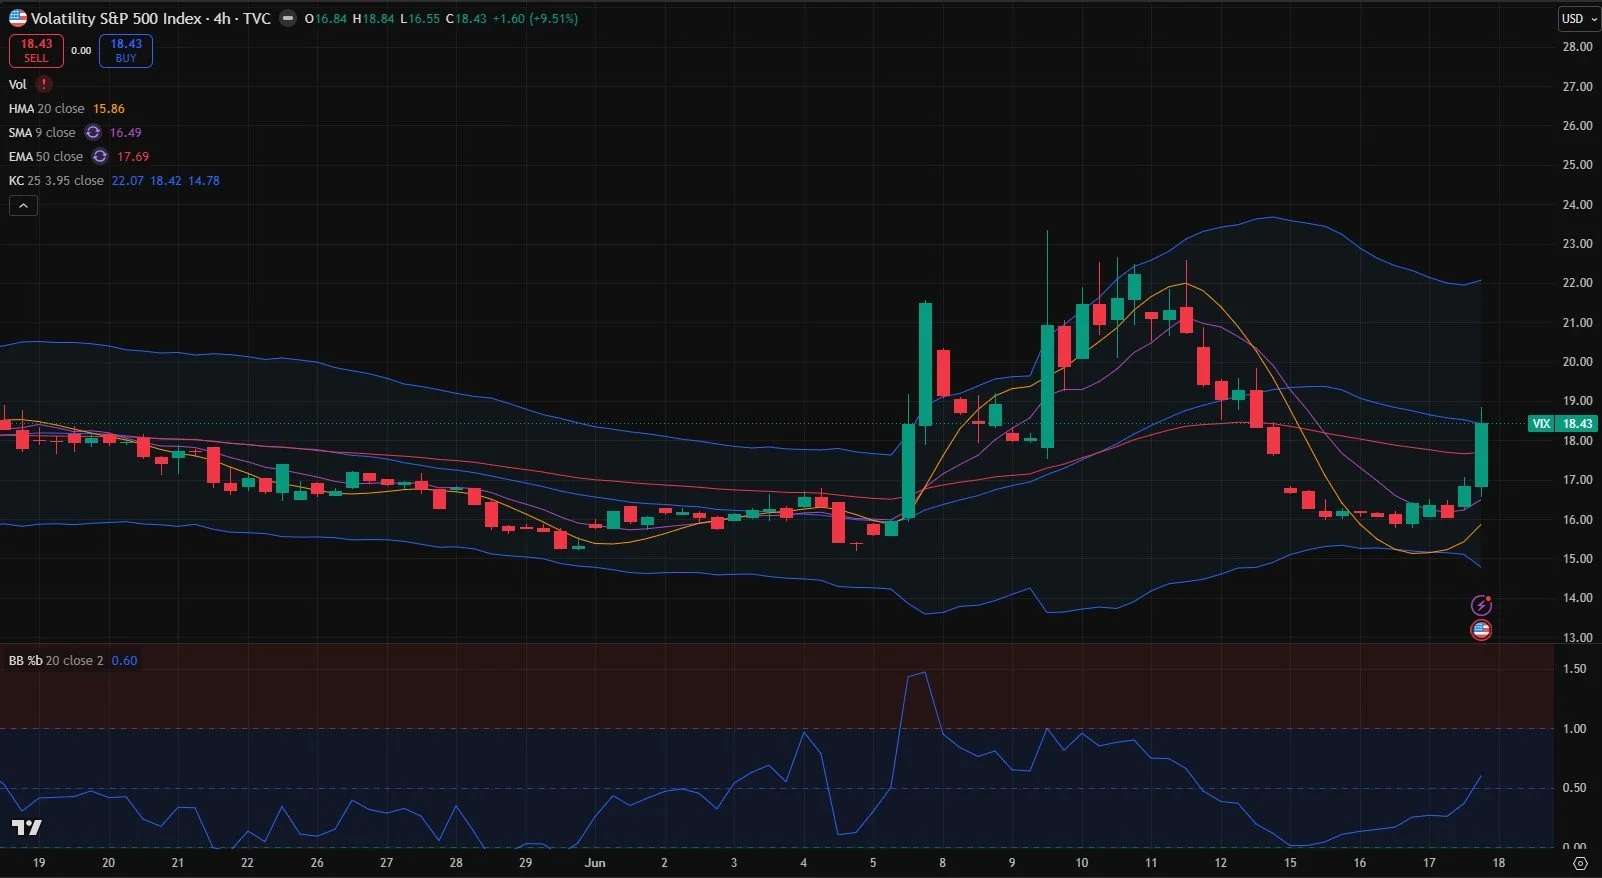Click the 0.50 level on %b scale

(x=1574, y=788)
